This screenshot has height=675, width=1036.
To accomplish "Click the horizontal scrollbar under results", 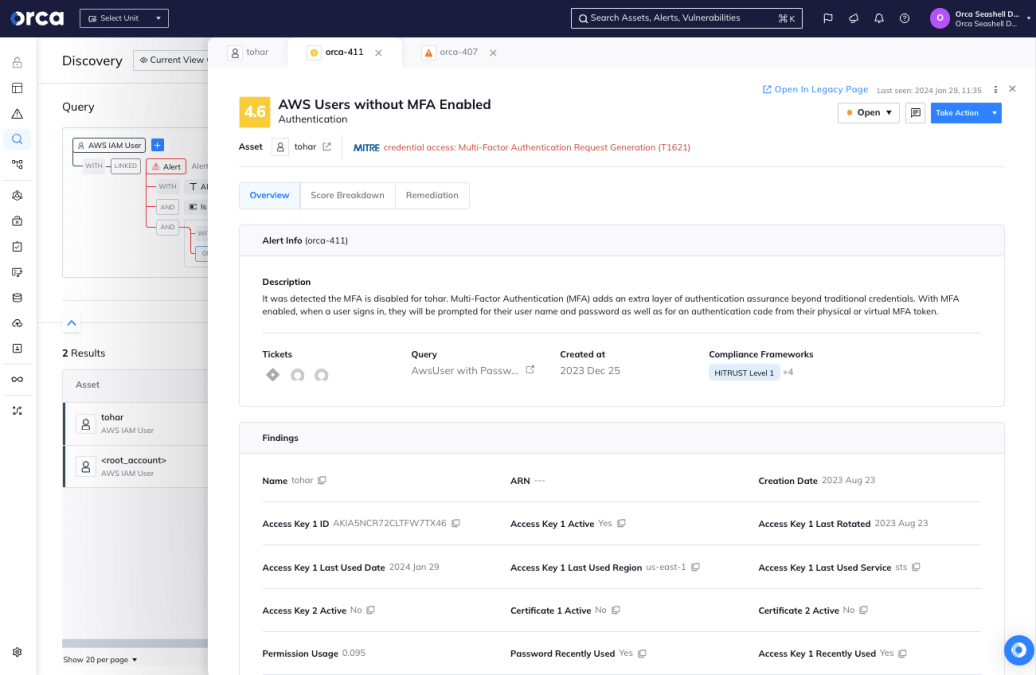I will pos(135,643).
